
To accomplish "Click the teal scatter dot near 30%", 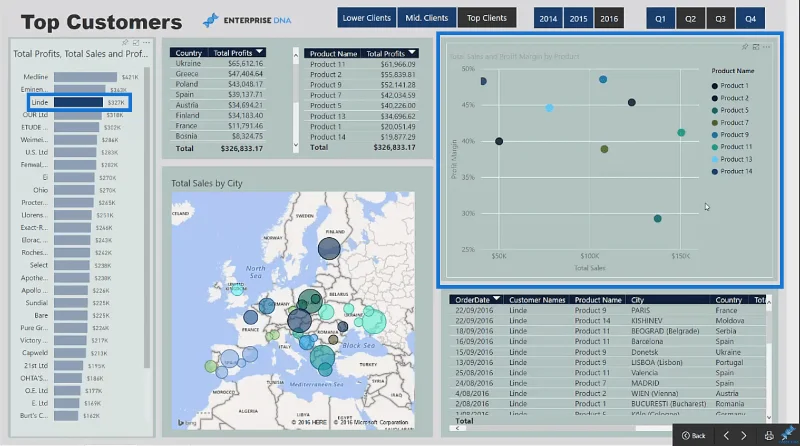I will 658,218.
